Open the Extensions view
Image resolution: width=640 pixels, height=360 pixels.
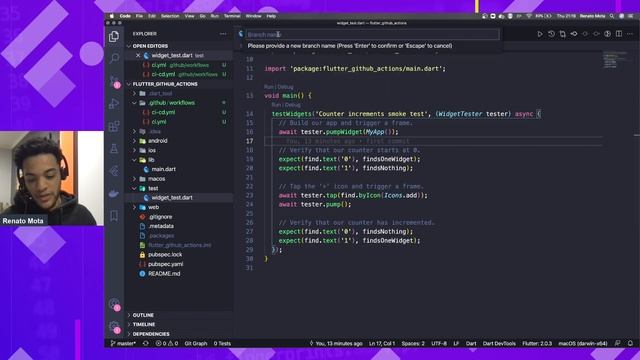click(114, 126)
